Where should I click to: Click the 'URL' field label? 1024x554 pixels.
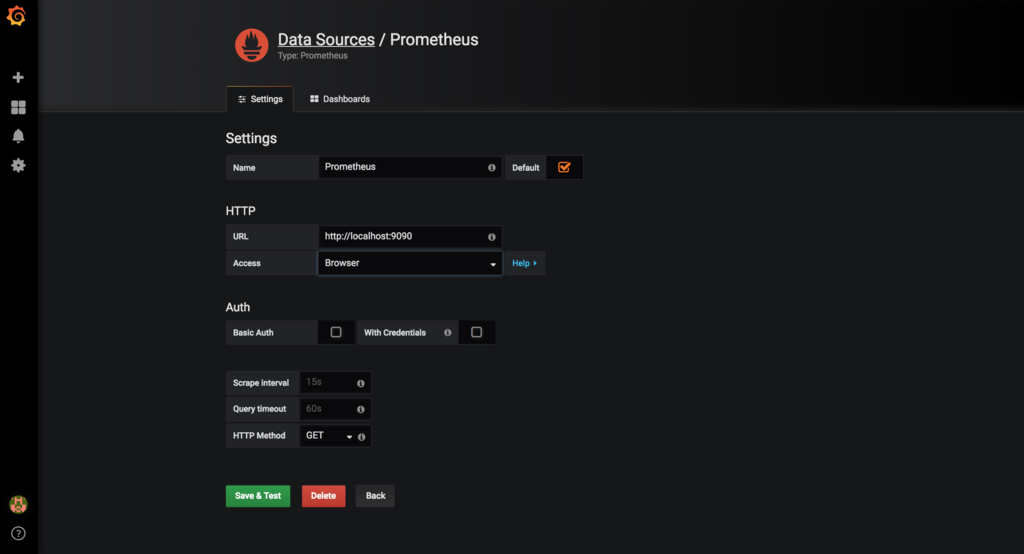(241, 236)
